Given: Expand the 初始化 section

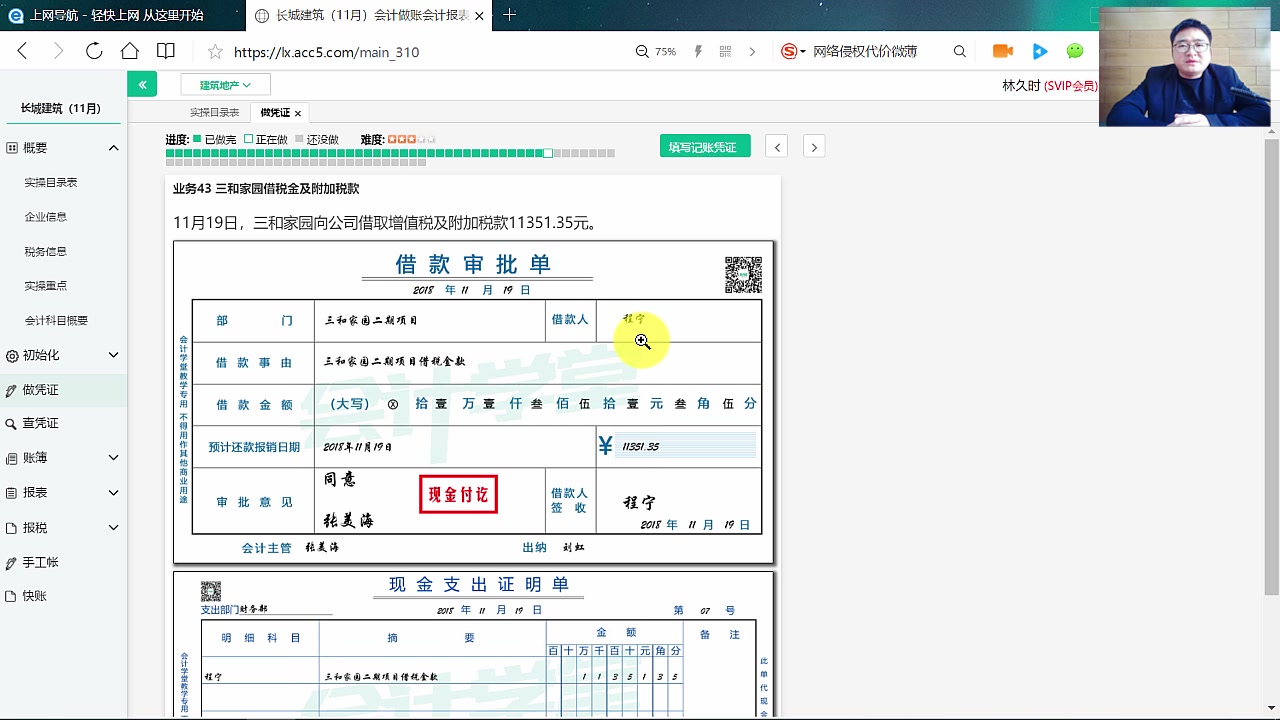Looking at the screenshot, I should pyautogui.click(x=113, y=355).
